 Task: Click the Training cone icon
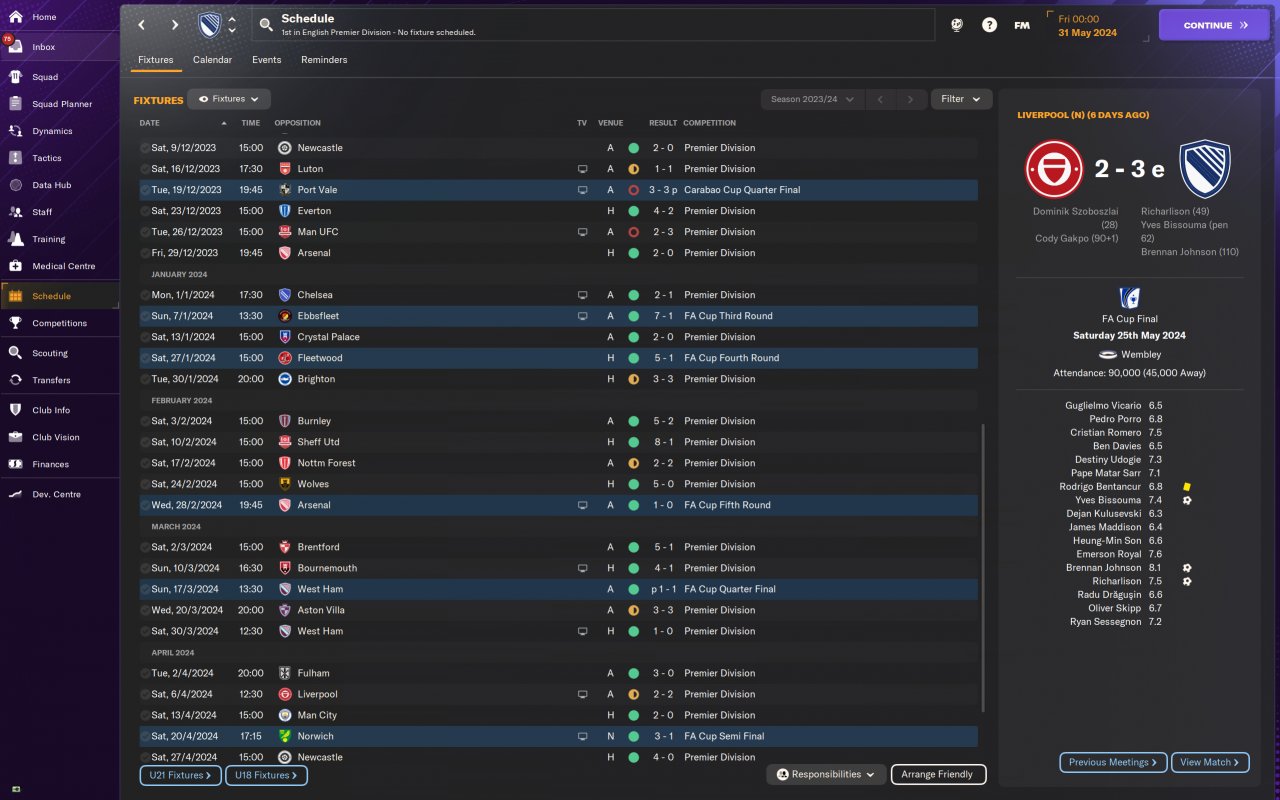tap(15, 239)
